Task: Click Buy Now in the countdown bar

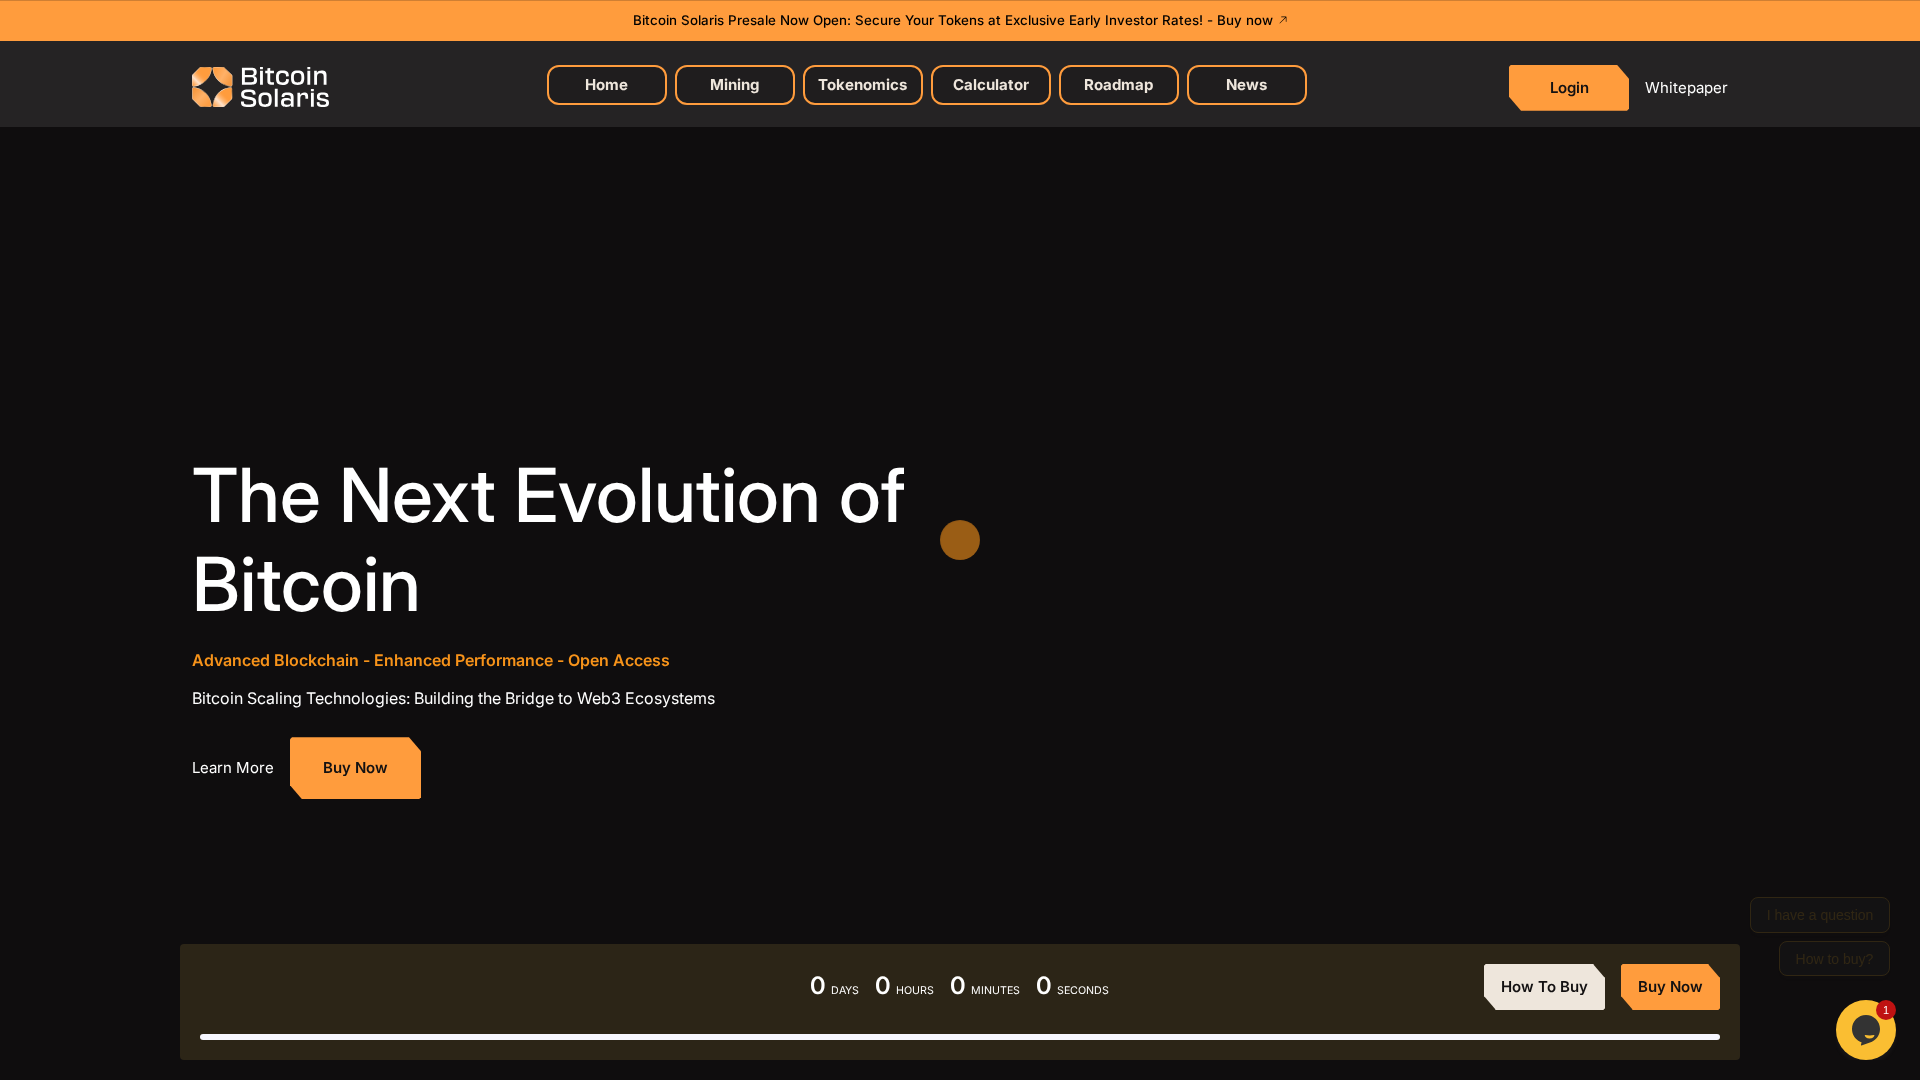Action: tap(1670, 987)
